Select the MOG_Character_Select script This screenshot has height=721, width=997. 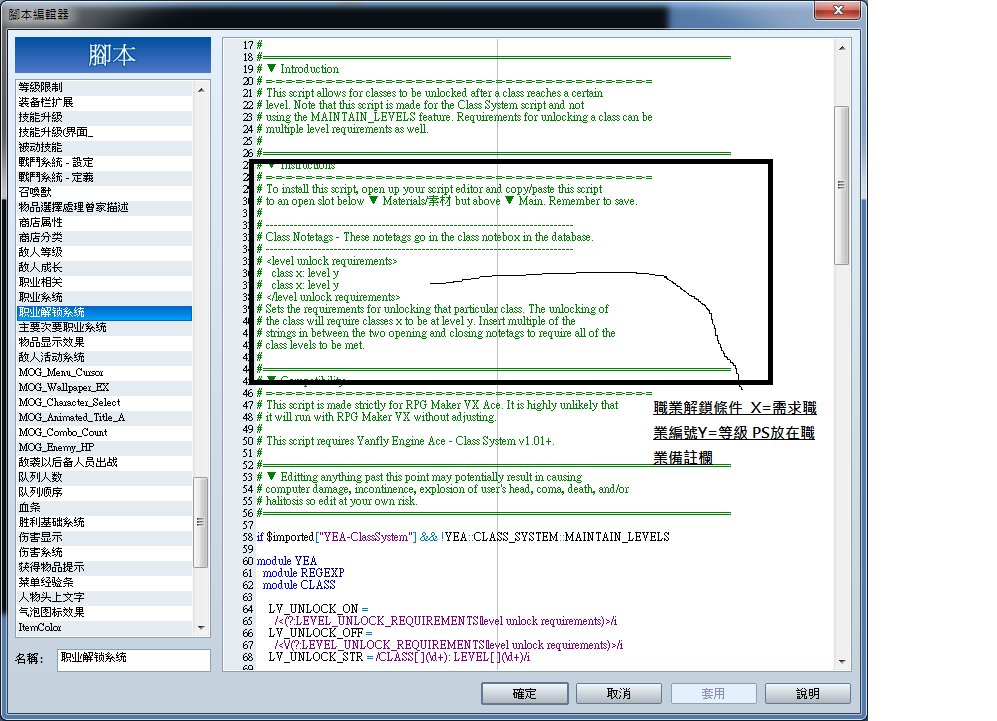(x=104, y=402)
